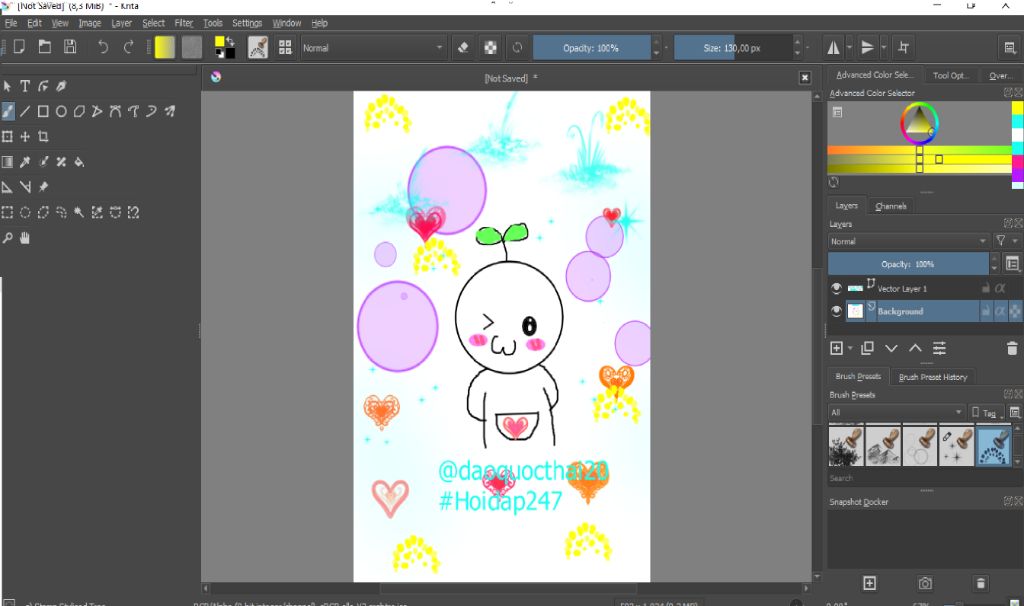Toggle eraser mode
Viewport: 1024px width, 606px height.
point(463,48)
